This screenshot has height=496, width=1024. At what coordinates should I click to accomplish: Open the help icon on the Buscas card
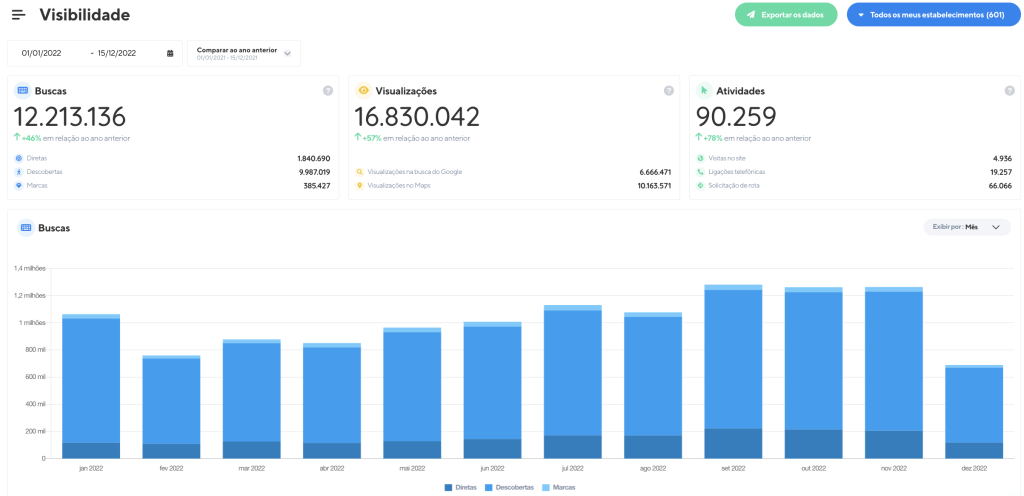point(328,91)
